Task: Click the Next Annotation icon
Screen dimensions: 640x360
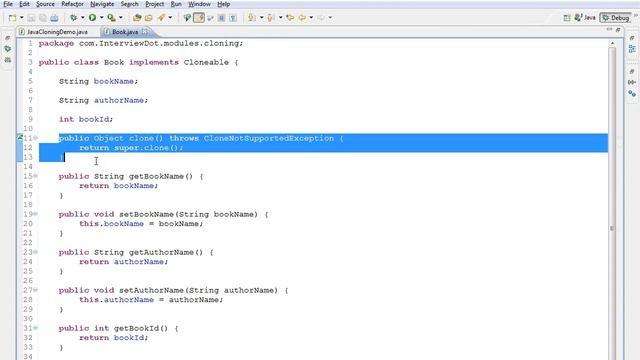Action: coord(252,18)
